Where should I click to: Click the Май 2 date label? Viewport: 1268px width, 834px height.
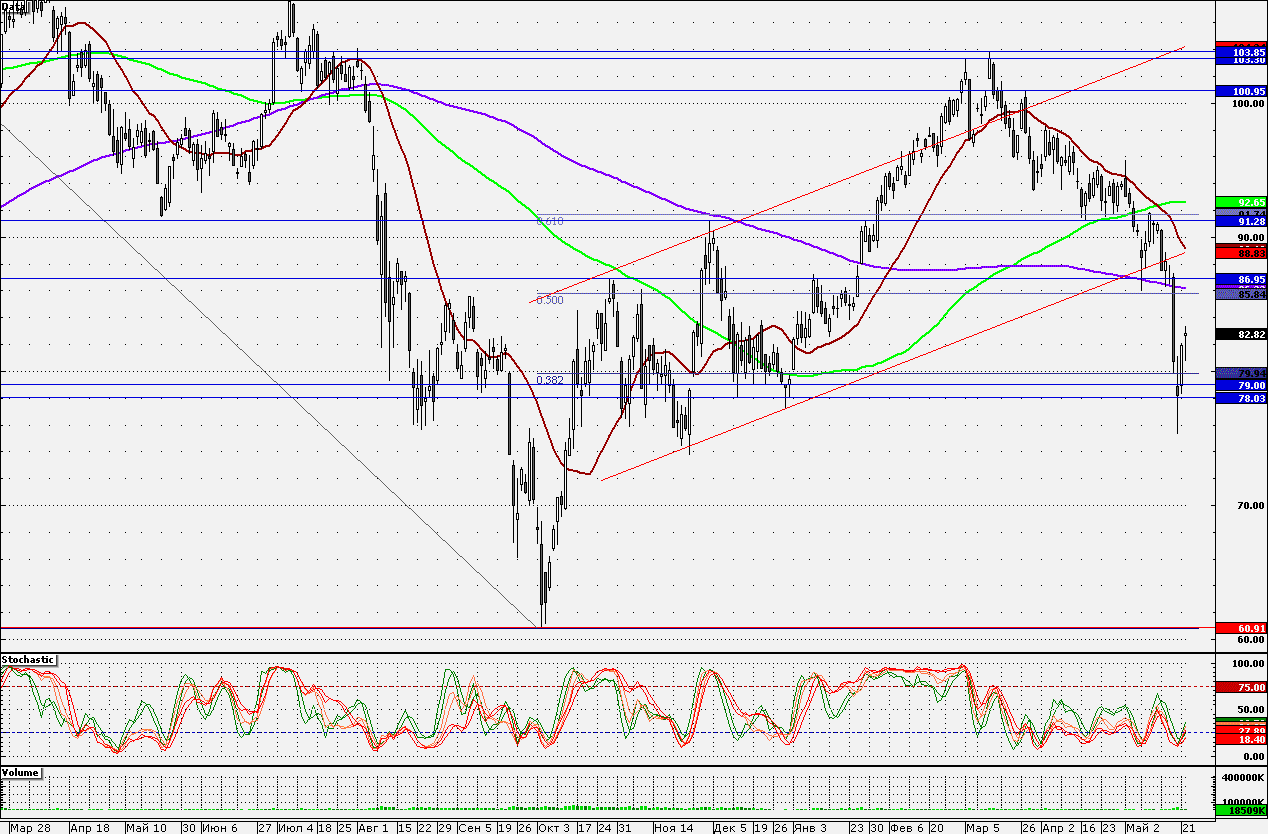tap(1141, 828)
